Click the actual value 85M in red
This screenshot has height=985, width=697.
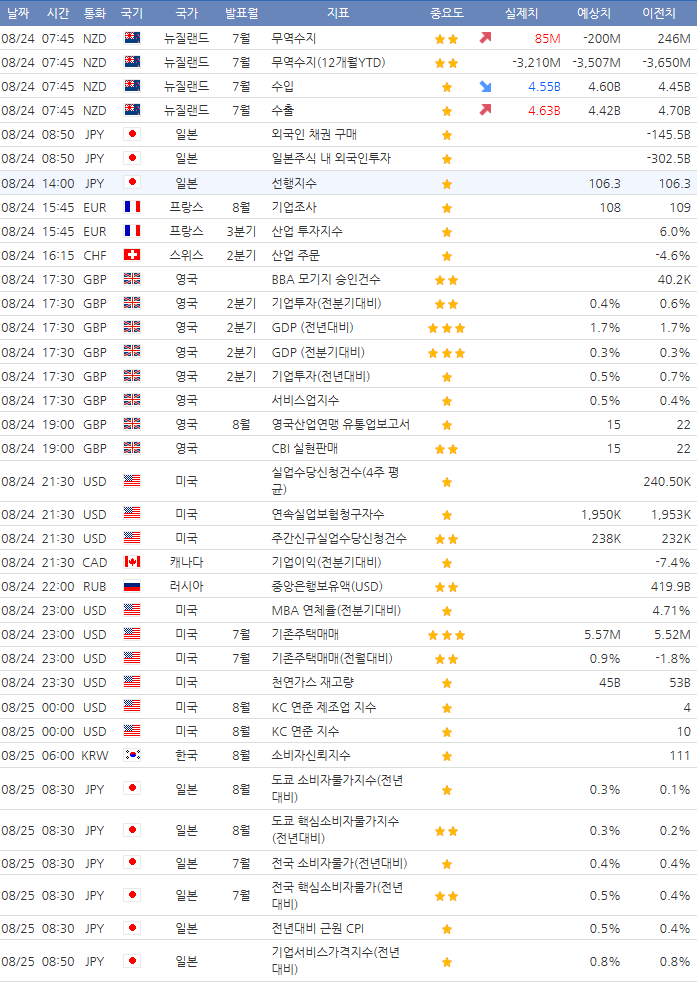coord(548,38)
